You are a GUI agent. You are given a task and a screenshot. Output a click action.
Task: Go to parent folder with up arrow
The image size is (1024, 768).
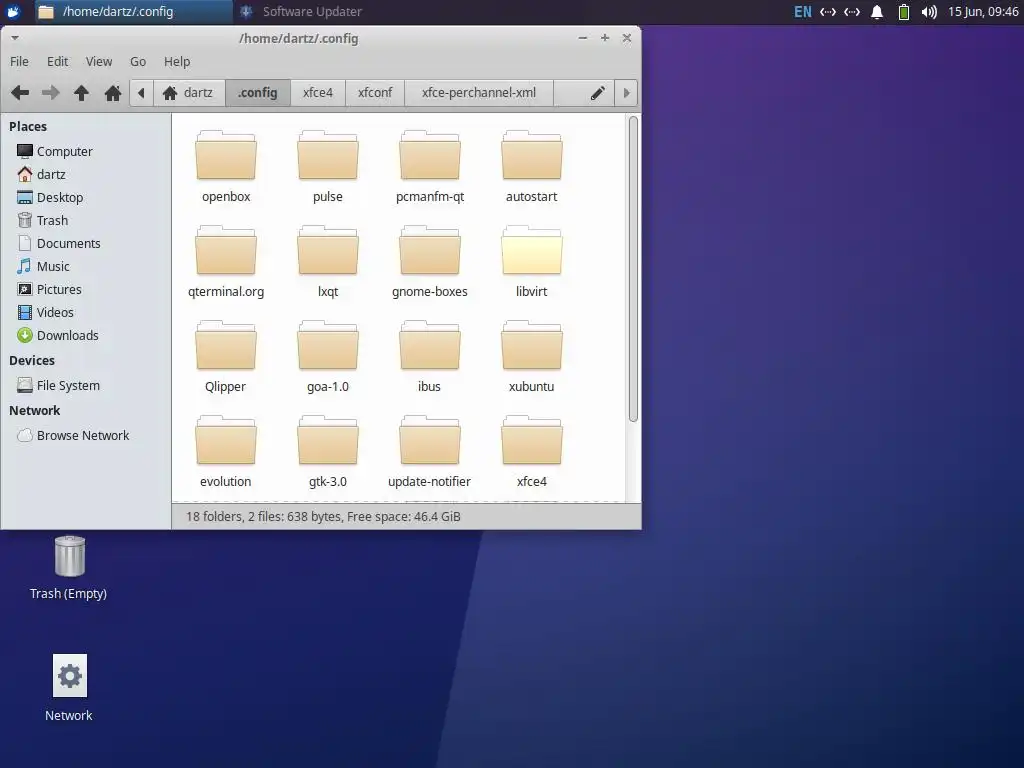pos(81,93)
